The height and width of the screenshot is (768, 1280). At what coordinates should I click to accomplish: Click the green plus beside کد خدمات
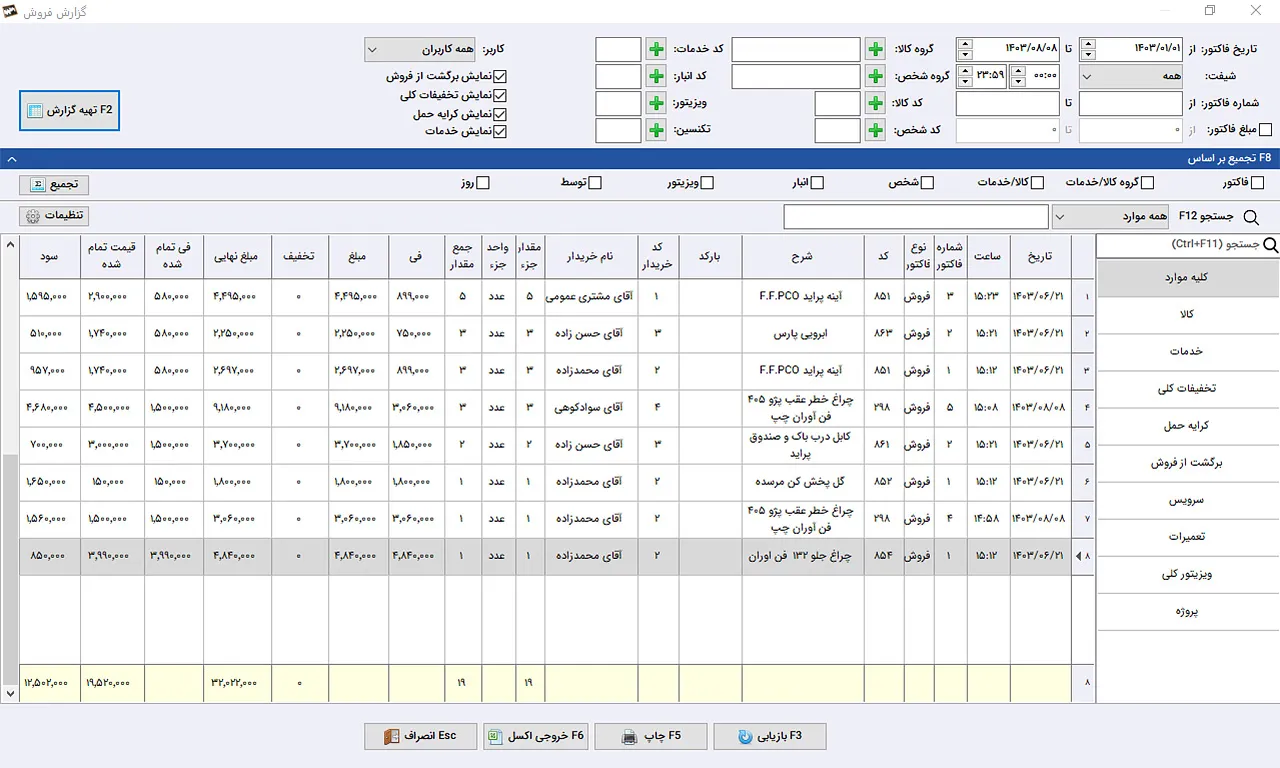pyautogui.click(x=656, y=49)
